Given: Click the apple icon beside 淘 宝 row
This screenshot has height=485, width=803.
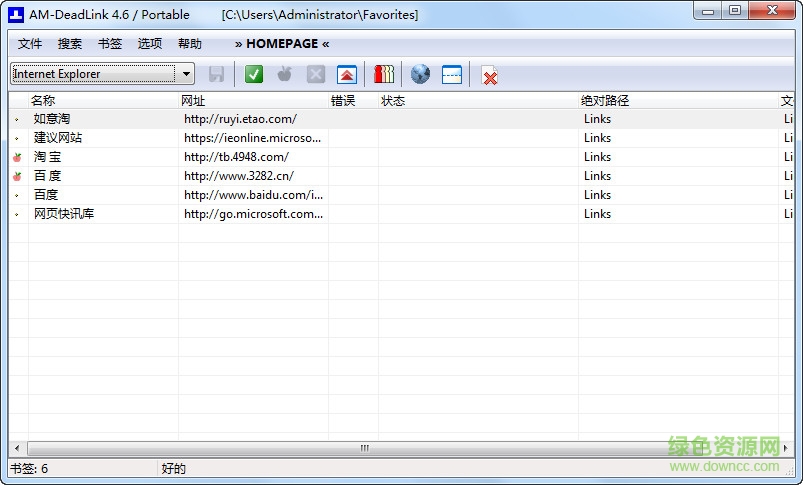Looking at the screenshot, I should pos(17,157).
